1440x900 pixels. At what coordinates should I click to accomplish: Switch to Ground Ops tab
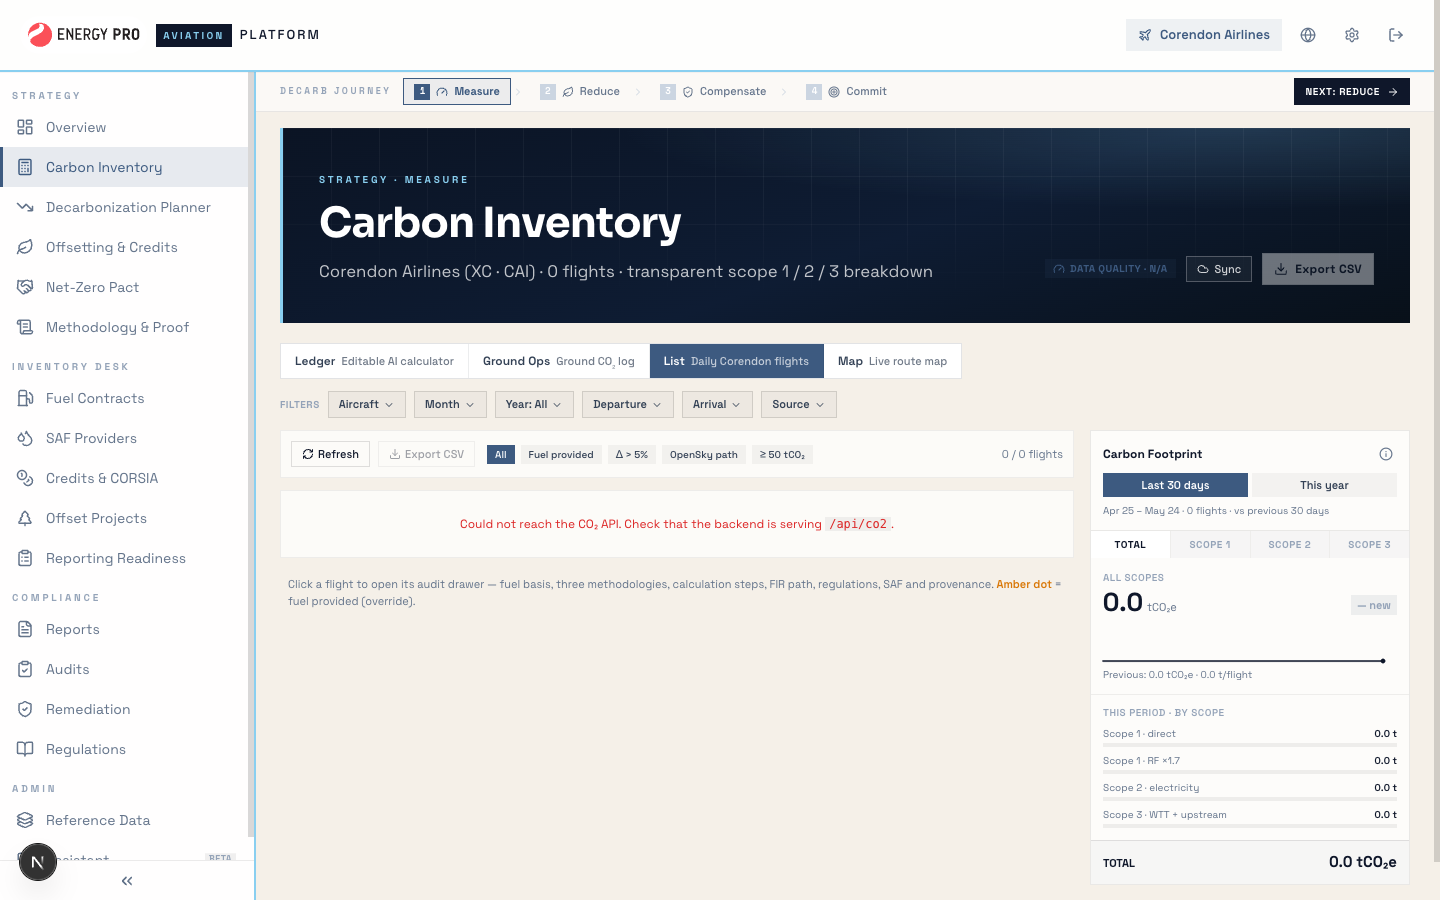click(x=559, y=361)
